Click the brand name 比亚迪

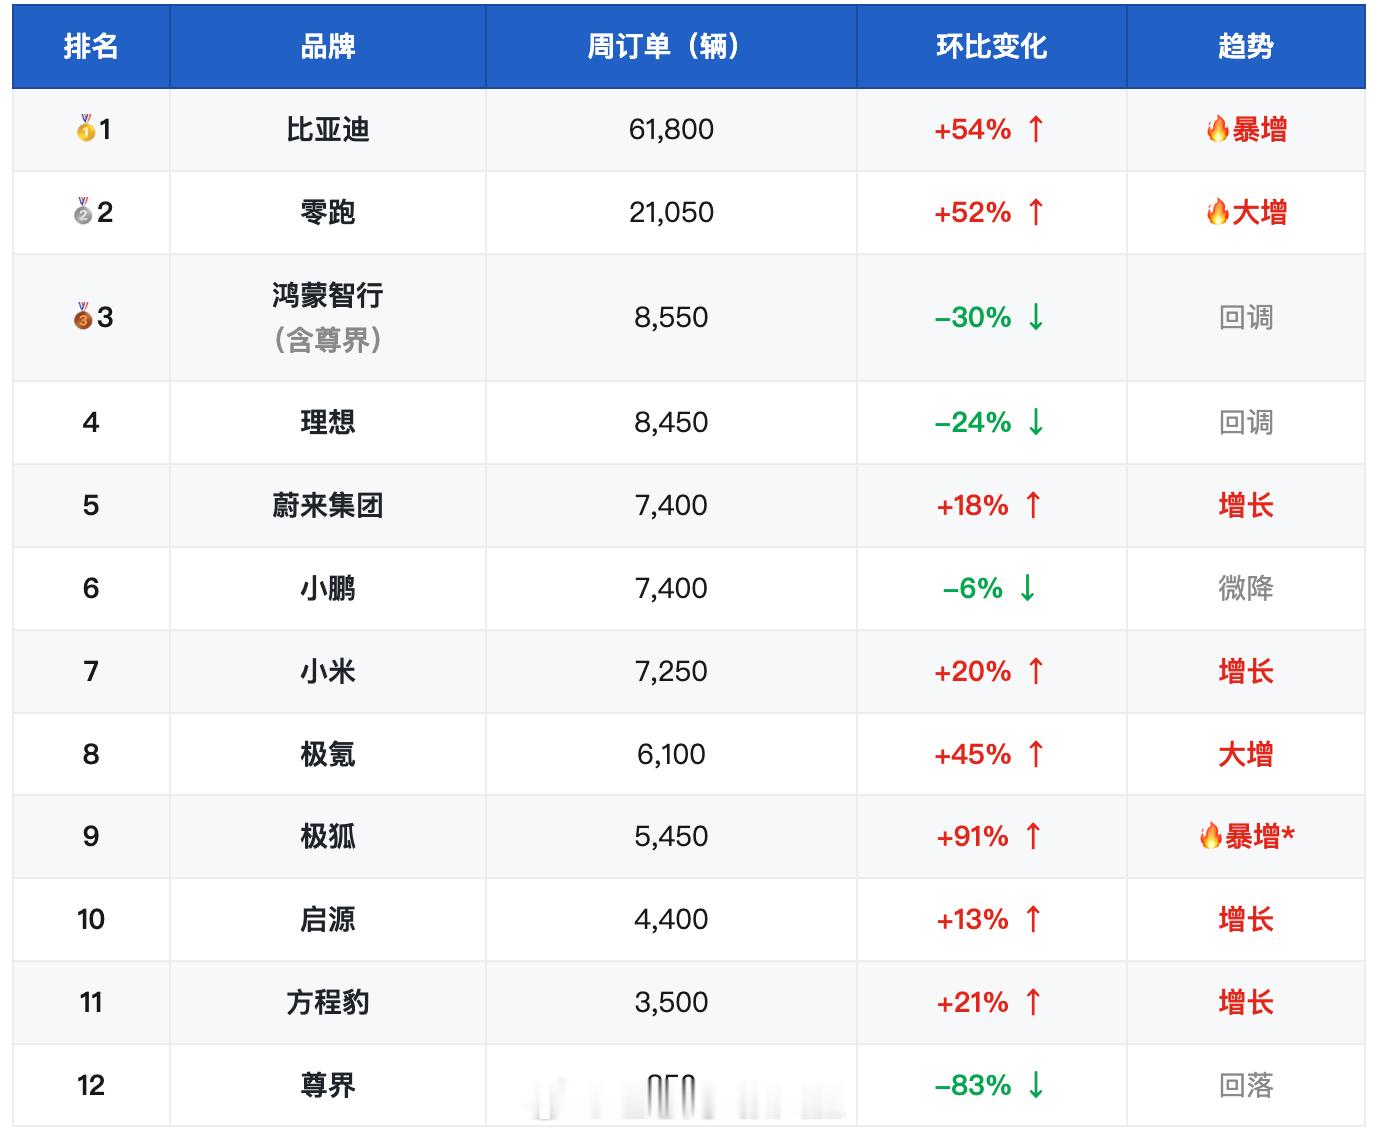click(328, 129)
